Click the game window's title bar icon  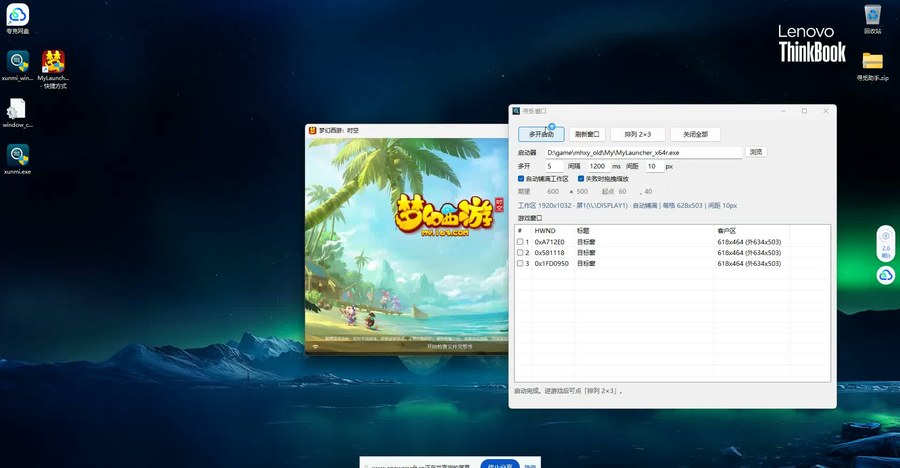313,130
